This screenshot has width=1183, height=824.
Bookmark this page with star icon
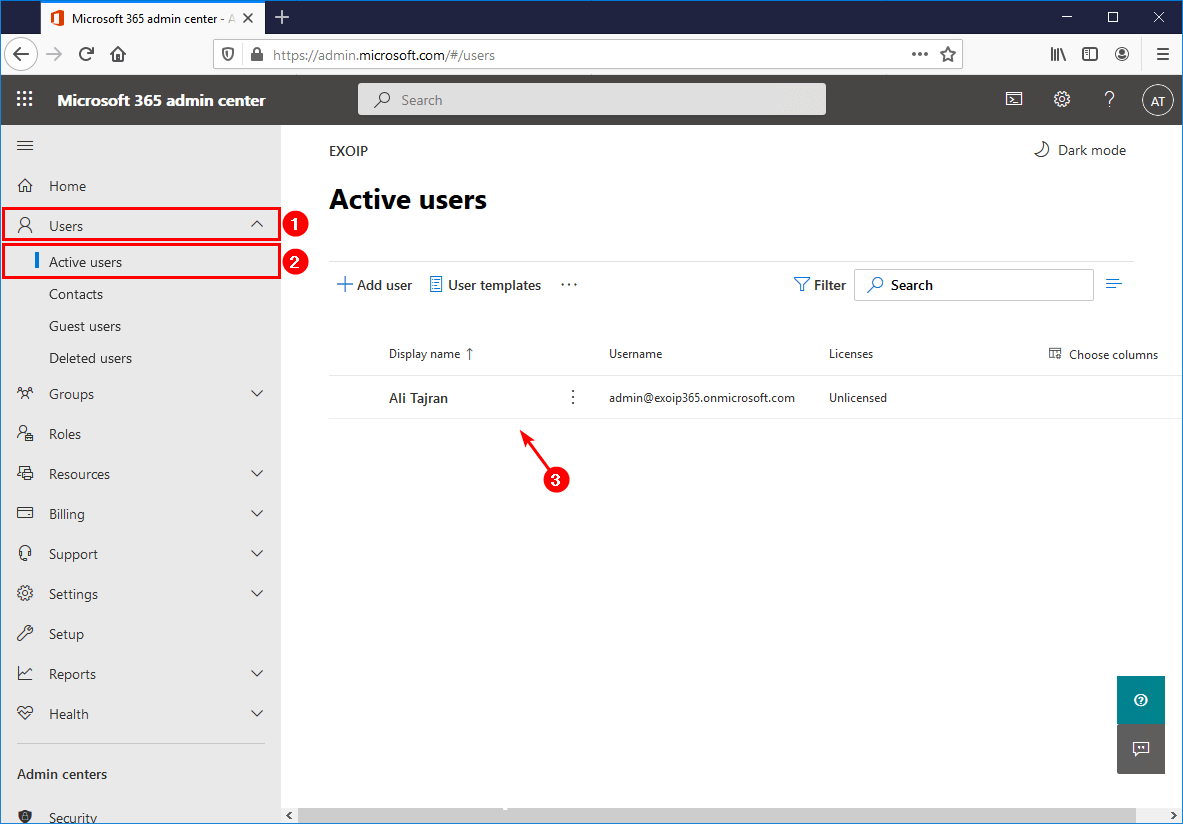click(948, 54)
